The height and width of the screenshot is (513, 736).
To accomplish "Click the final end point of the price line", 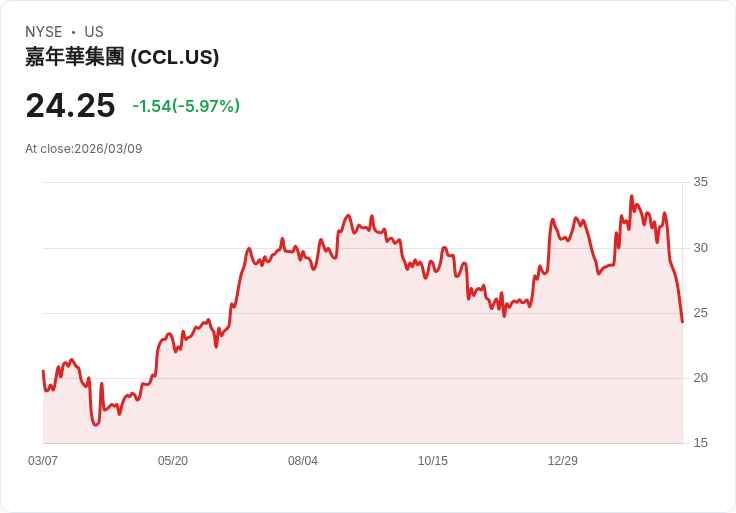I will pos(682,322).
